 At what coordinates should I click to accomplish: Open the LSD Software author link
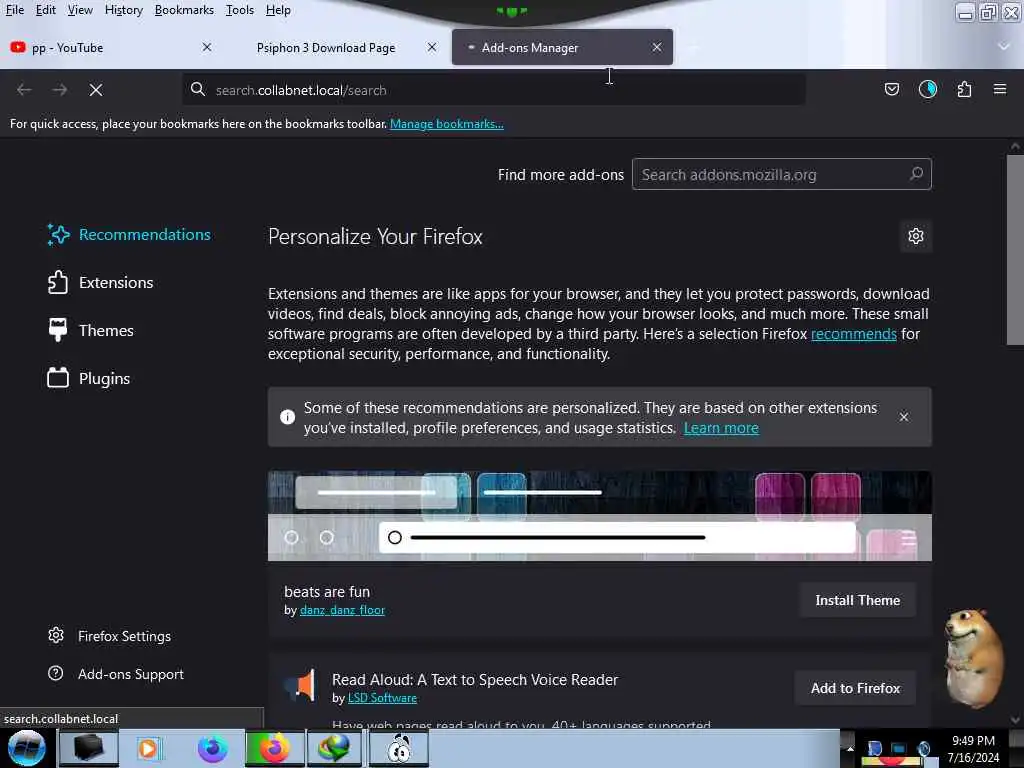382,697
